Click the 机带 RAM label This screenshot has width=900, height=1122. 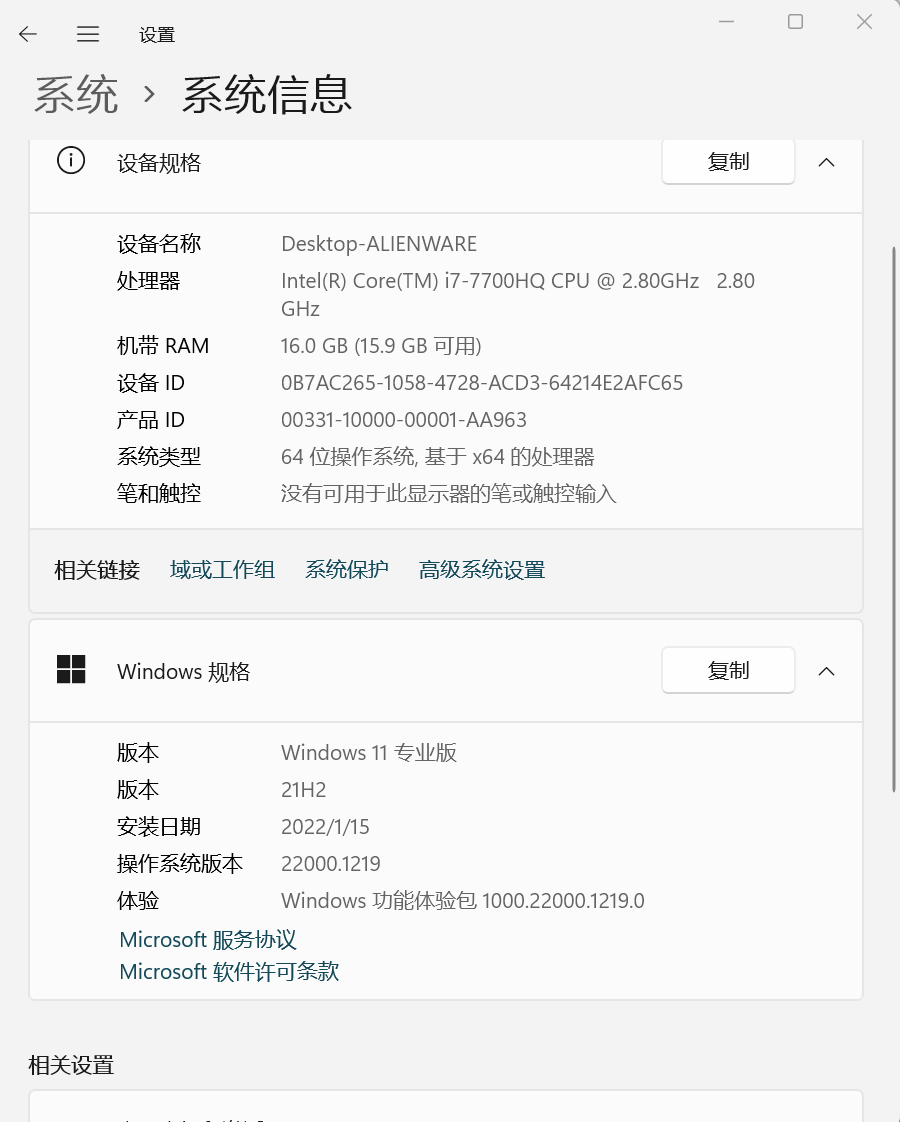click(x=163, y=346)
